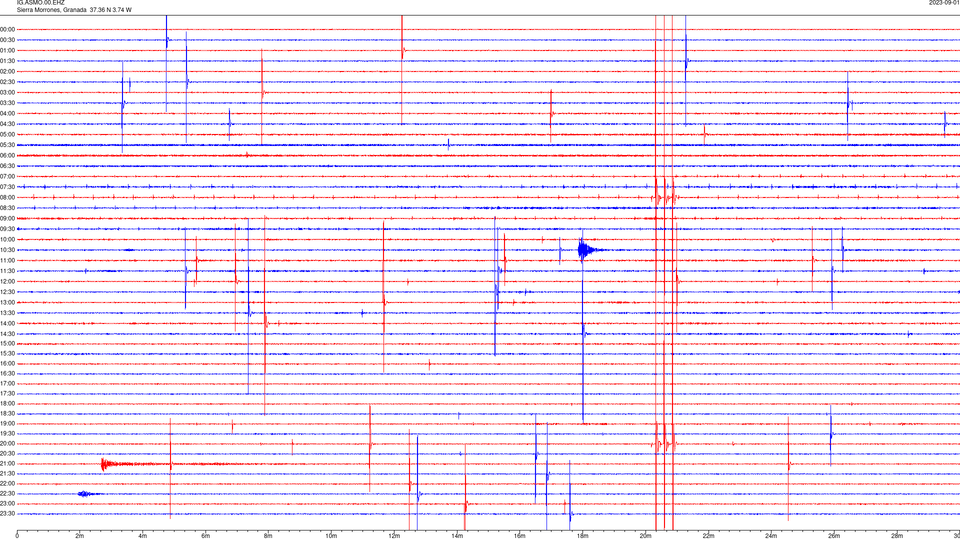Select the 01:30 row label
This screenshot has height=540, width=960.
pyautogui.click(x=8, y=61)
